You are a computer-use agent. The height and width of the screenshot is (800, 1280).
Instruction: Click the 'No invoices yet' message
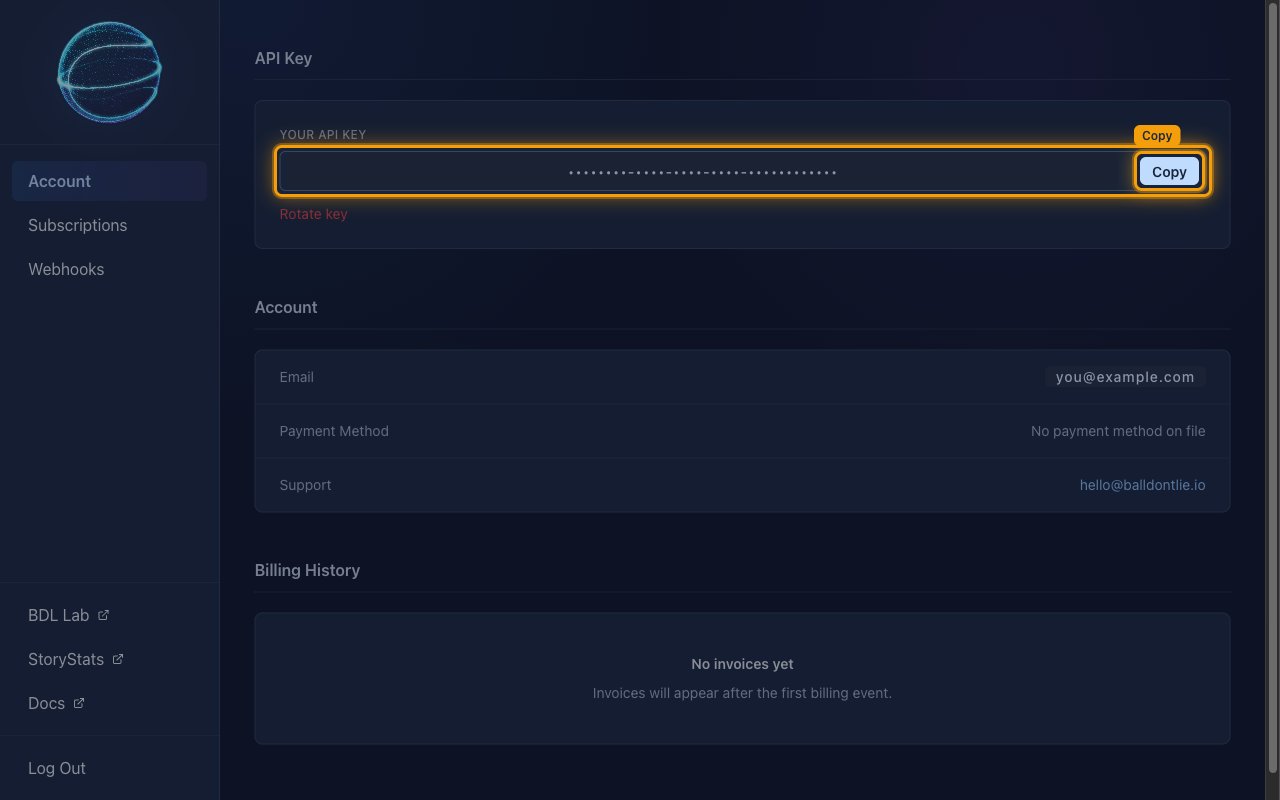click(x=742, y=664)
